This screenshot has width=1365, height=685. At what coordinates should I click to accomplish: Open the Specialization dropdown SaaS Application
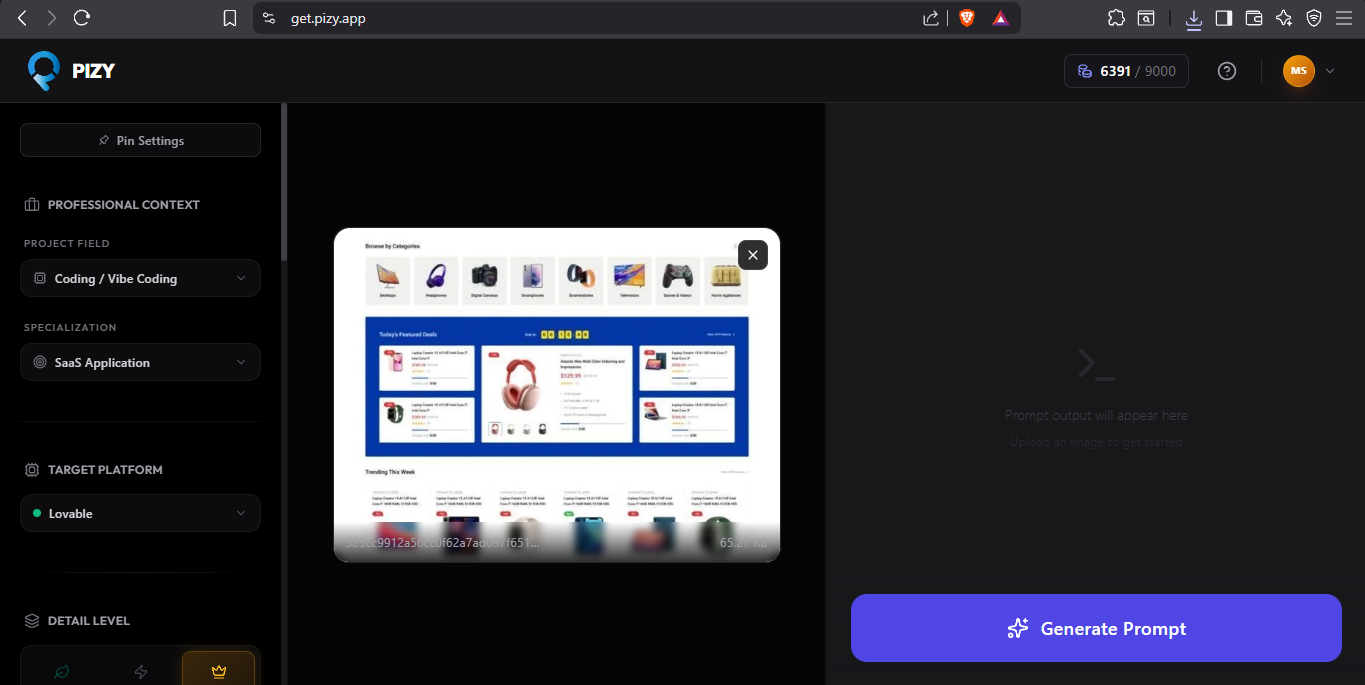[x=140, y=362]
